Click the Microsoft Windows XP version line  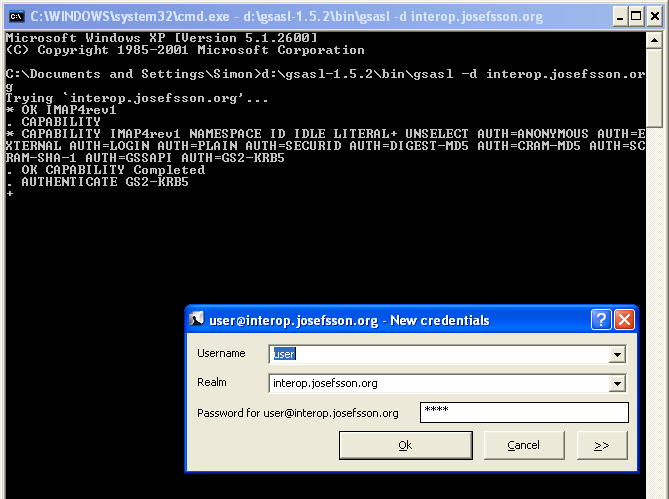(x=162, y=38)
